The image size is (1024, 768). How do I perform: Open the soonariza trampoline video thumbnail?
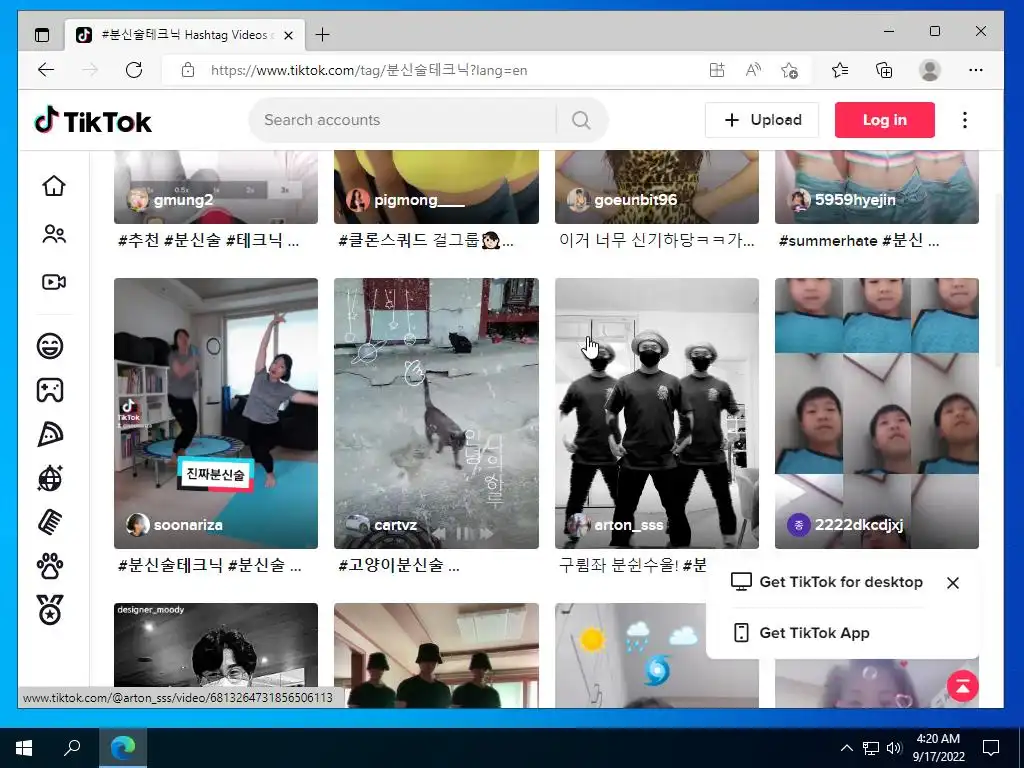coord(216,413)
